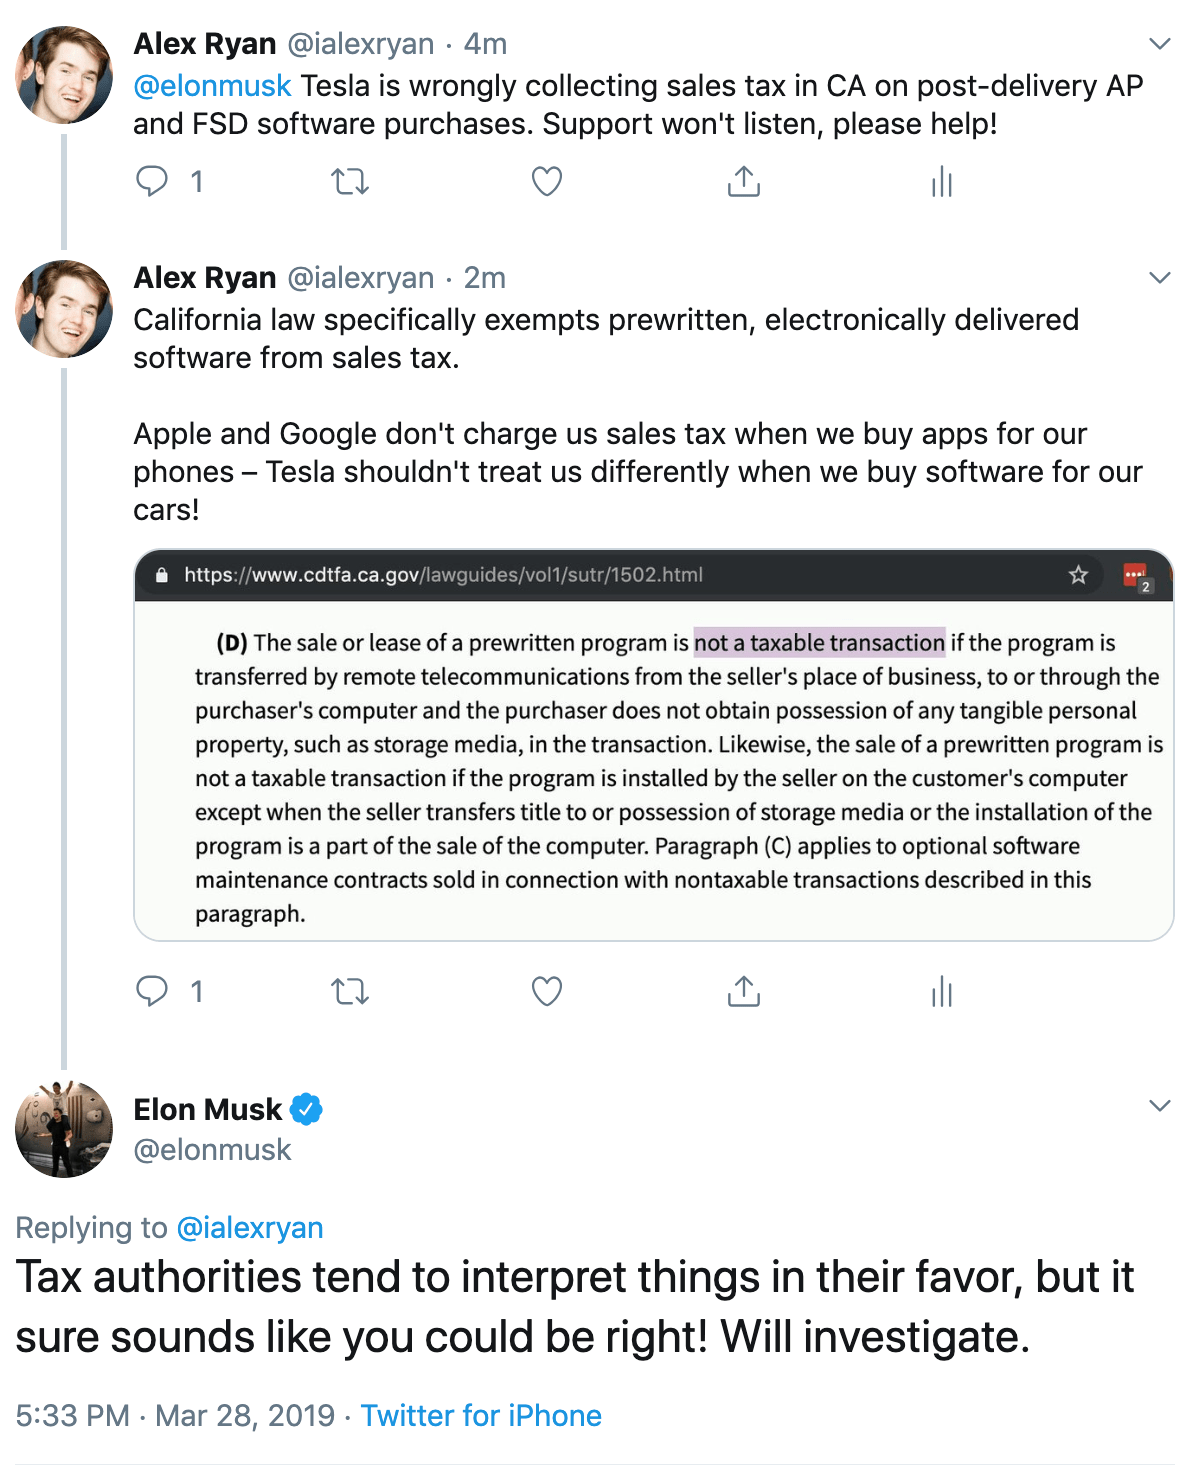1192x1465 pixels.
Task: Open the @elonmusk mention link
Action: pyautogui.click(x=212, y=86)
